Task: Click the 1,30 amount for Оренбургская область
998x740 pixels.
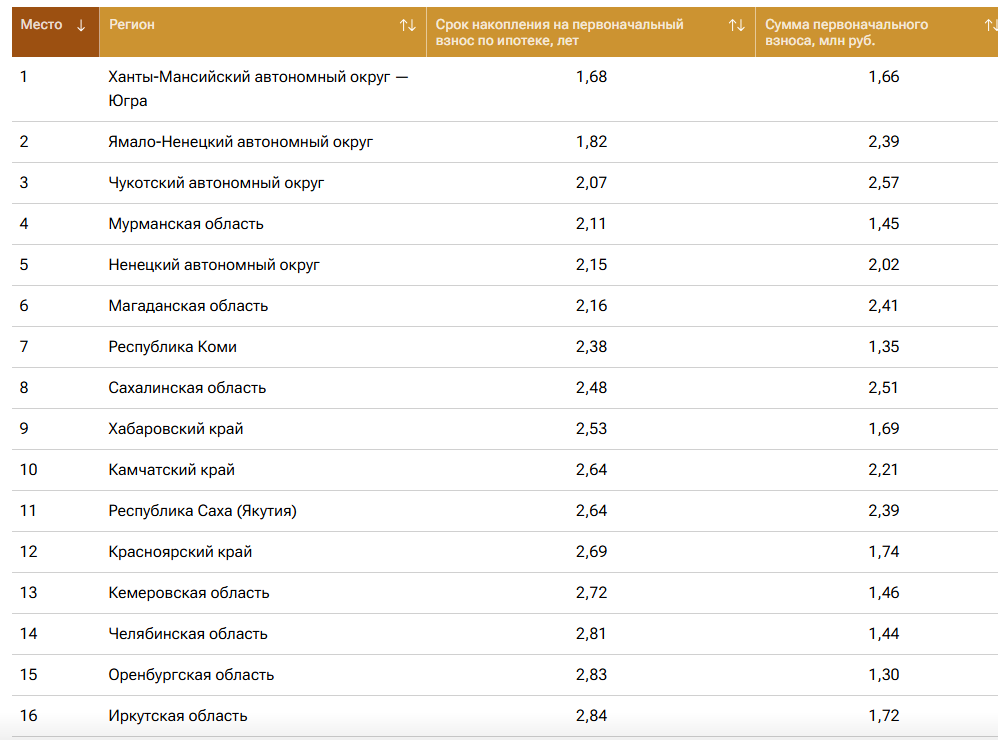Action: point(883,675)
